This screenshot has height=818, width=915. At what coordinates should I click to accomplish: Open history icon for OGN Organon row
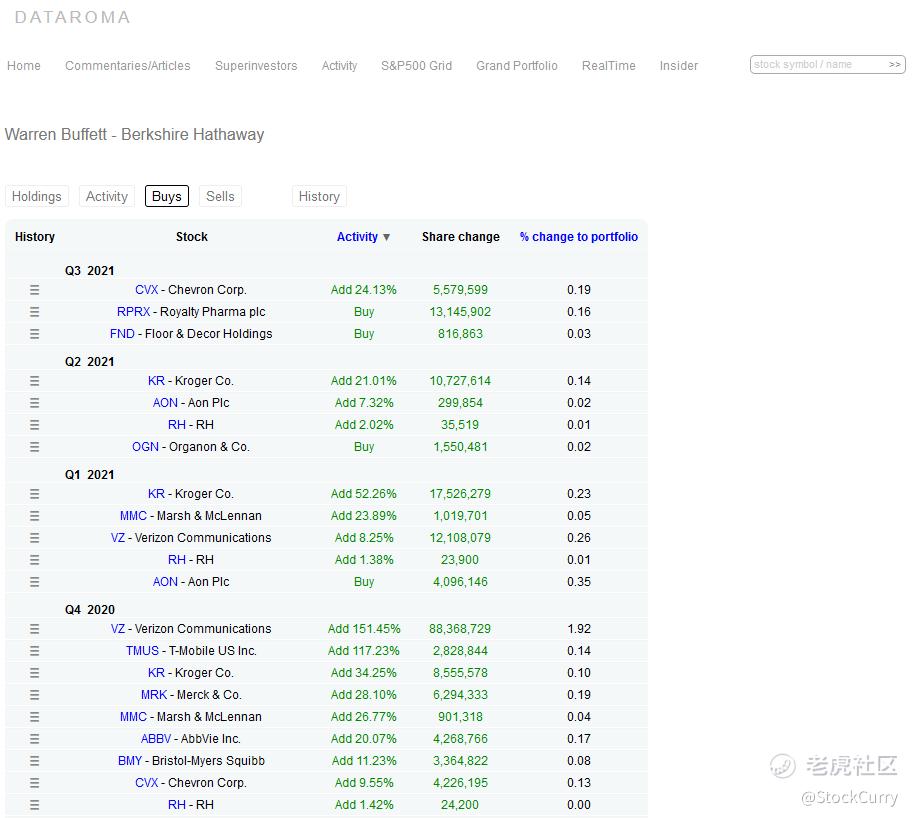tap(34, 447)
